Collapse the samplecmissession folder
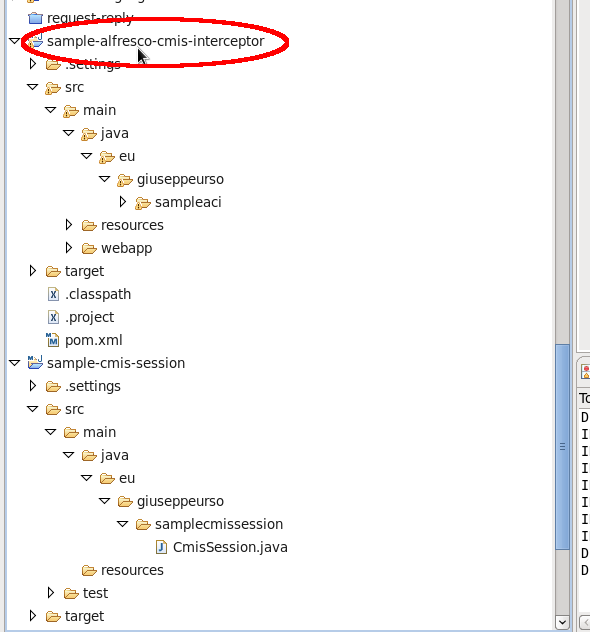The width and height of the screenshot is (590, 632). [x=123, y=524]
